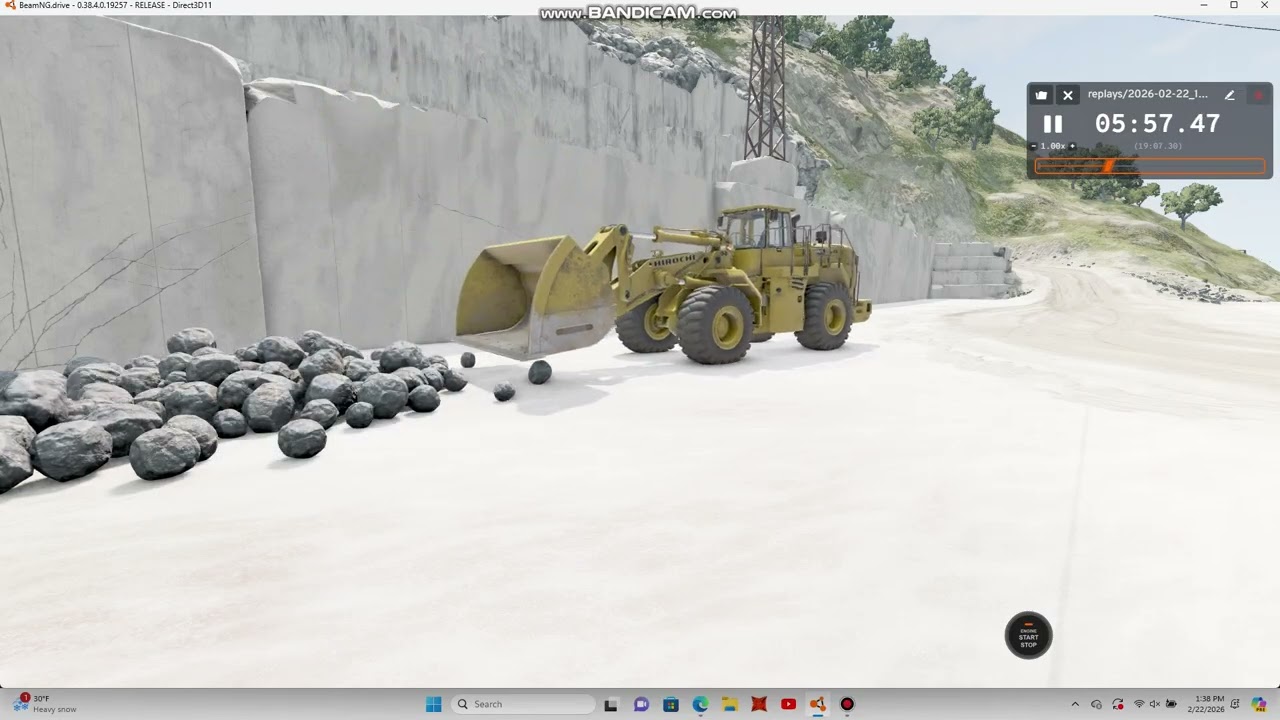Toggle the Engine Start Stop button
The width and height of the screenshot is (1280, 720).
click(x=1028, y=635)
